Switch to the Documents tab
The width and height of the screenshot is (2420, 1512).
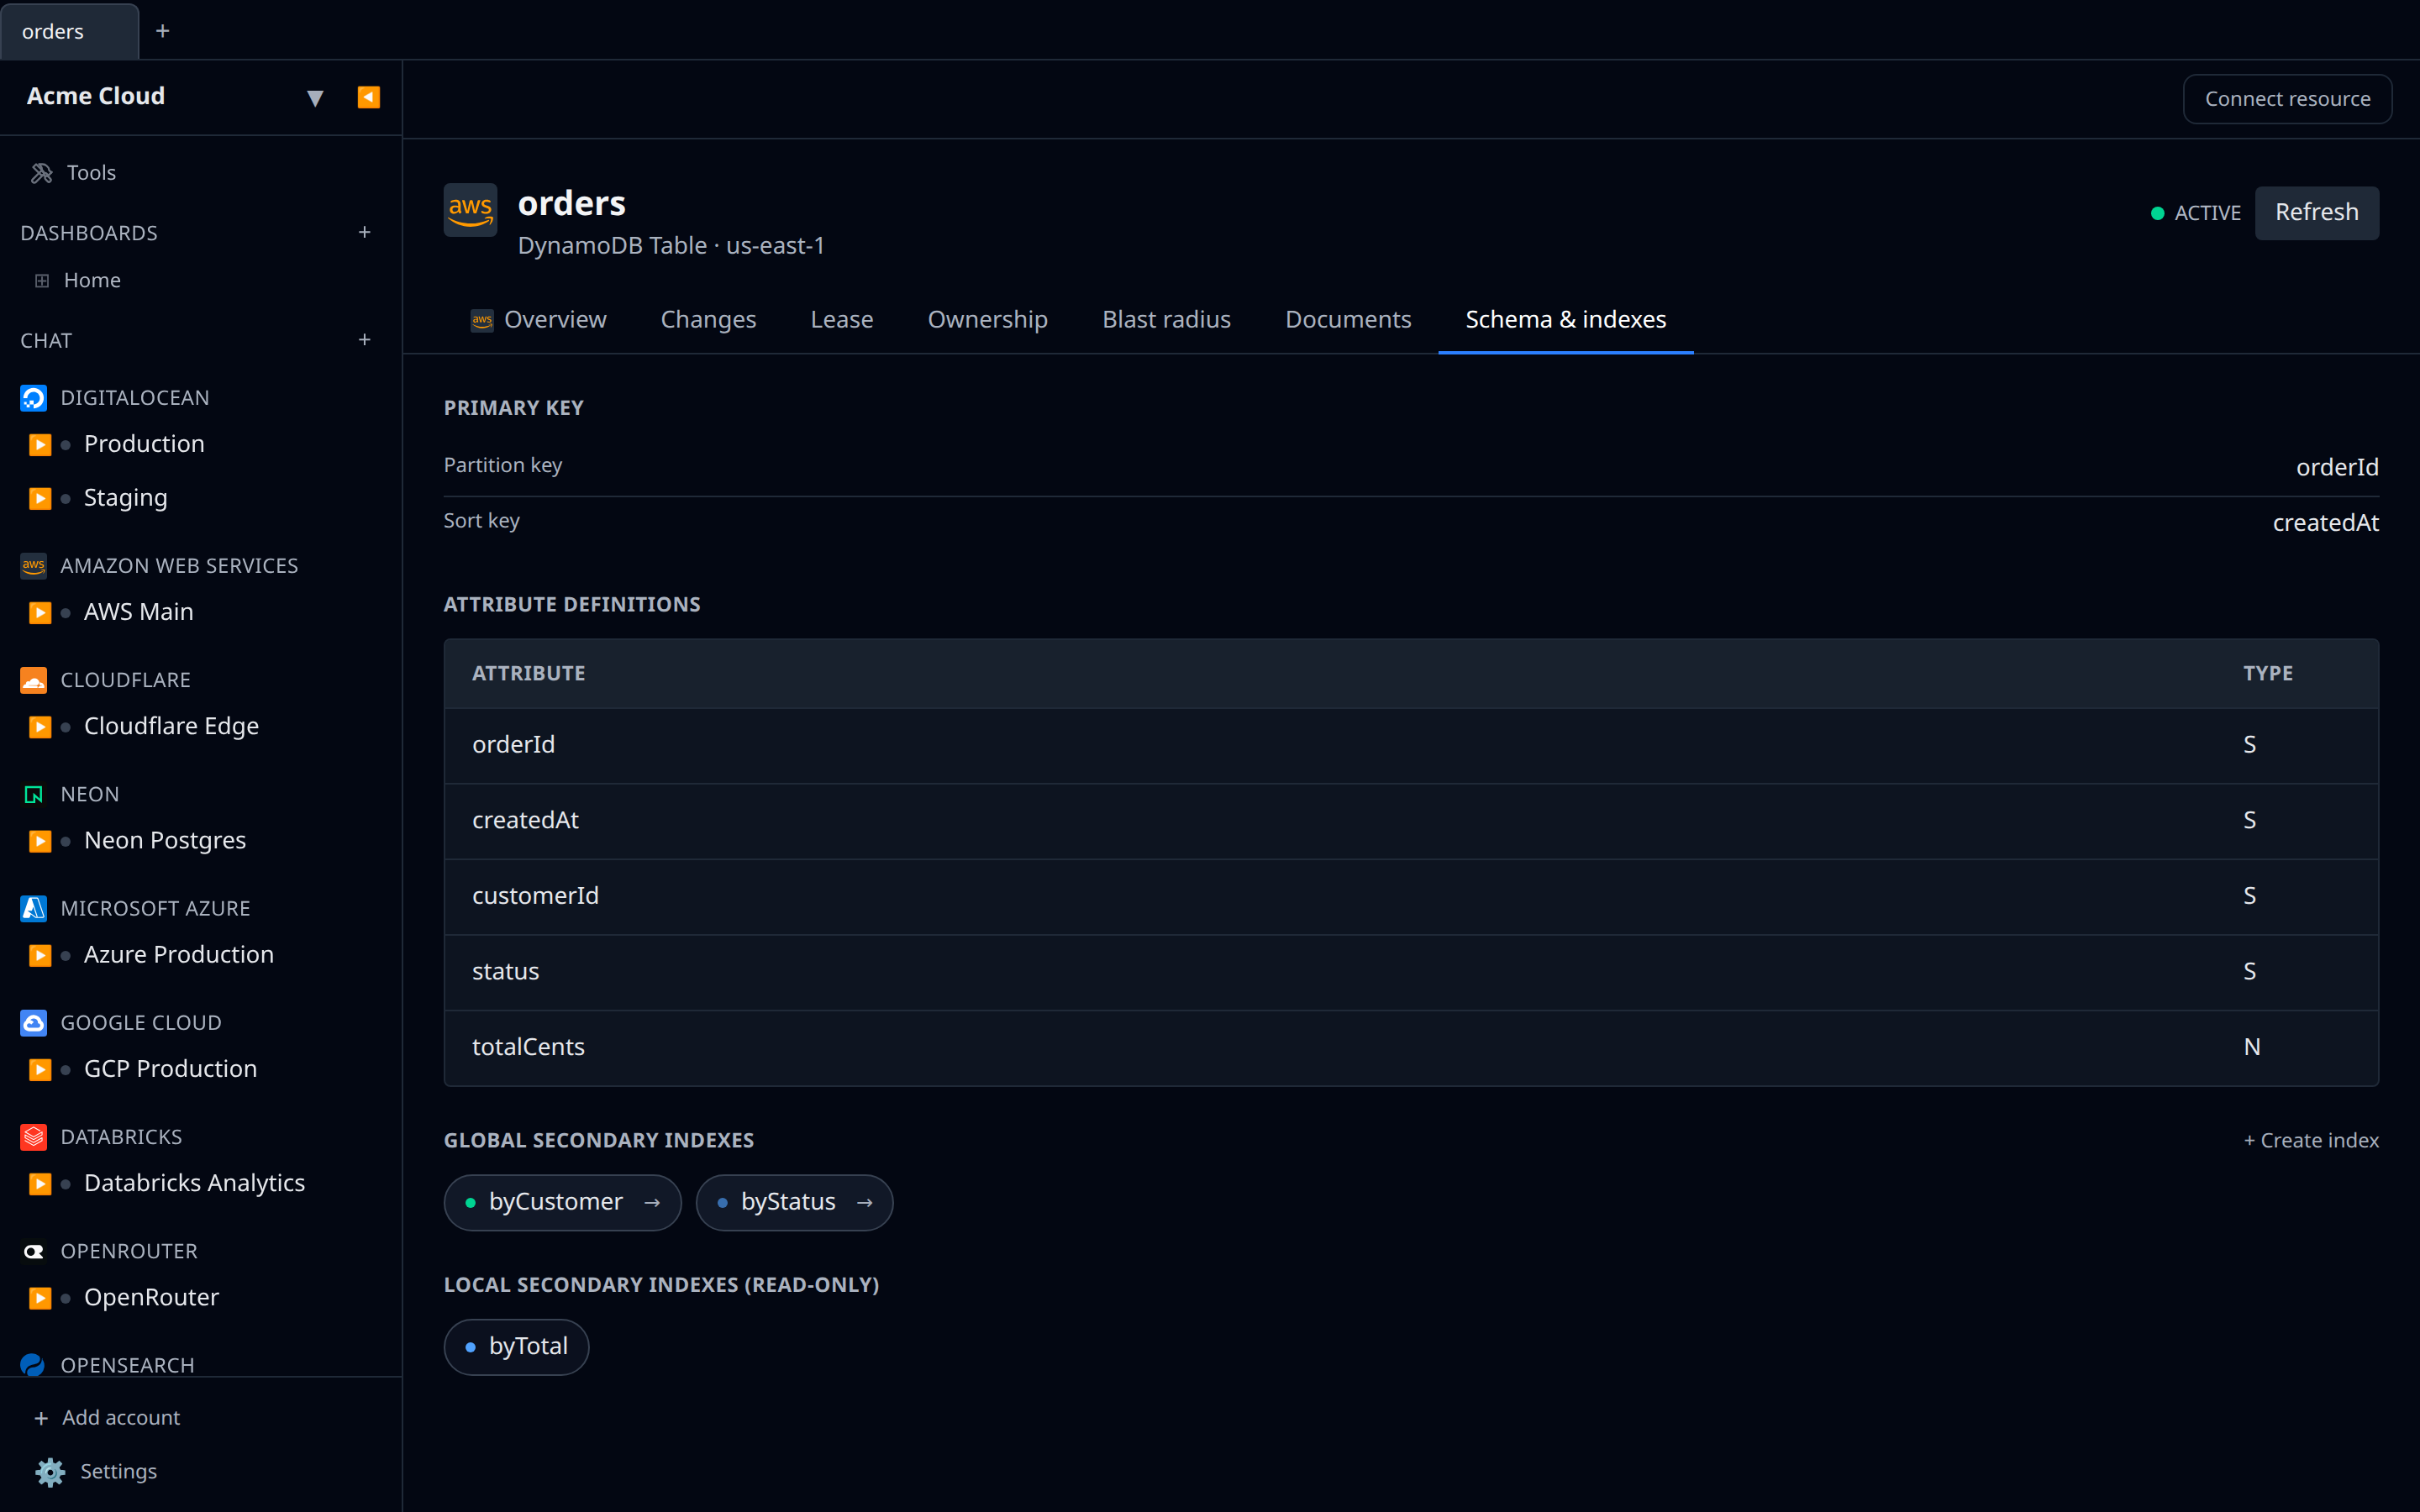point(1348,319)
